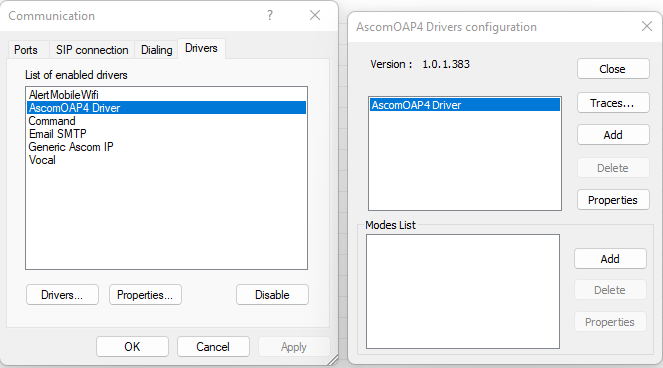Cancel the Communication dialog

pyautogui.click(x=213, y=346)
